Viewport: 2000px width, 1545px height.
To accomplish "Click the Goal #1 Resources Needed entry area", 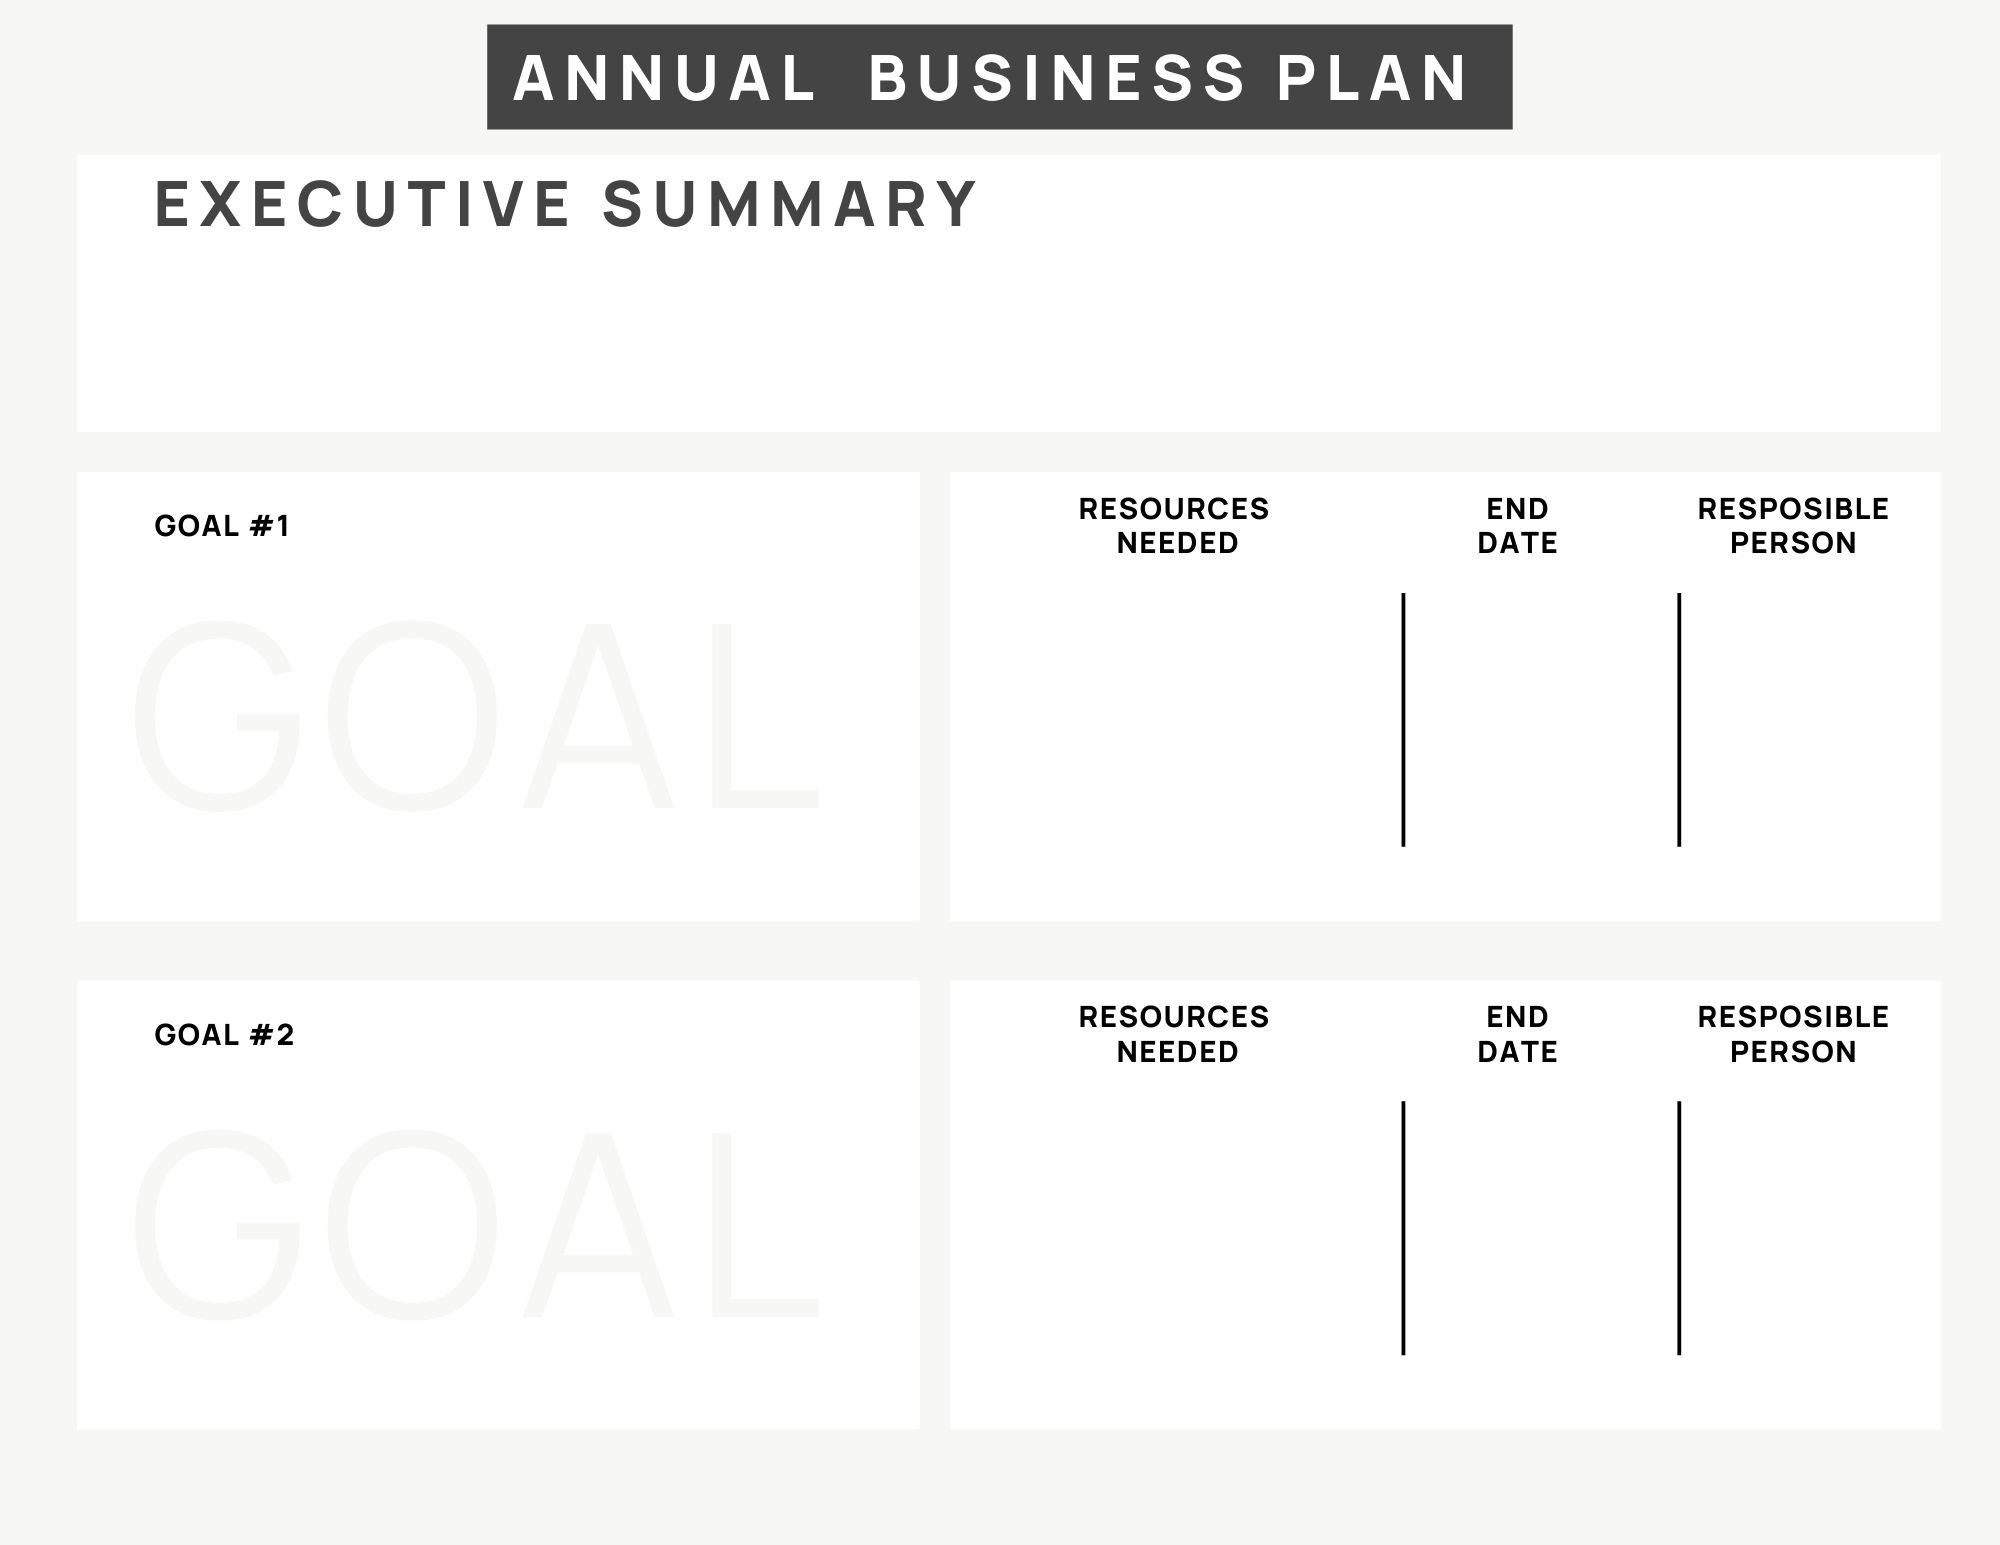I will (x=1176, y=720).
